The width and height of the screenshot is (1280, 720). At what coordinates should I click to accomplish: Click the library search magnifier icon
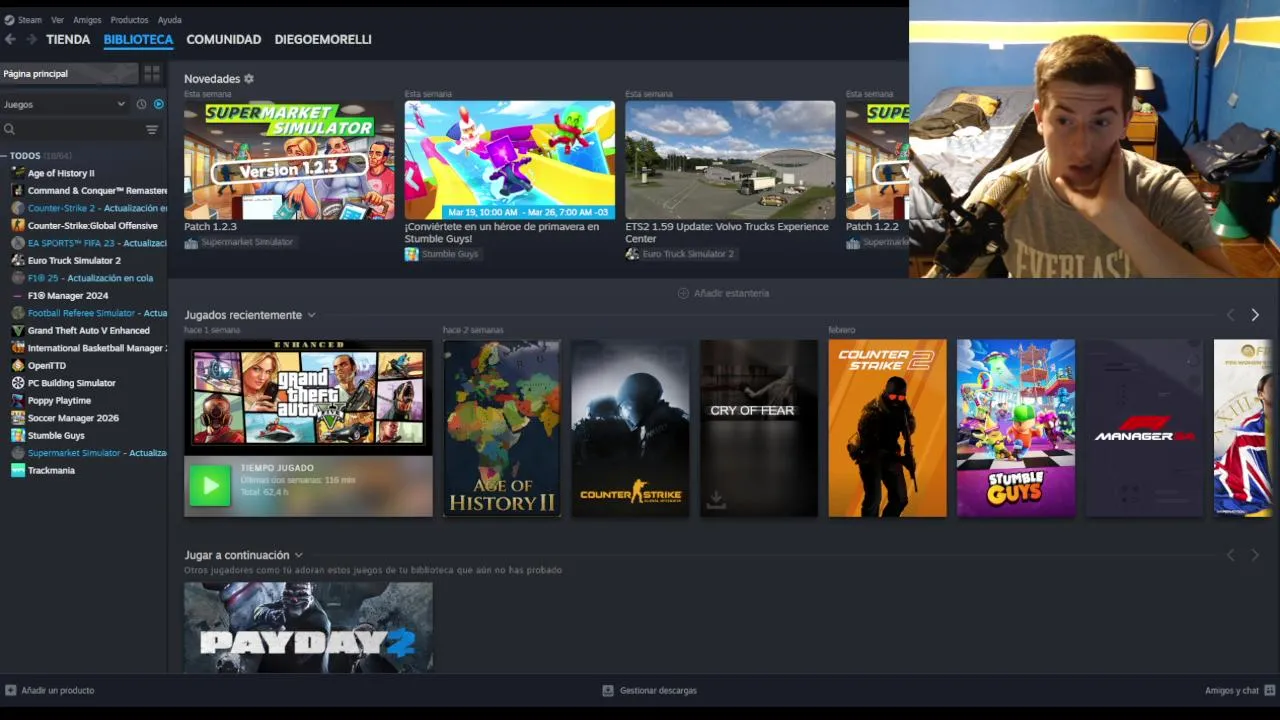(9, 129)
